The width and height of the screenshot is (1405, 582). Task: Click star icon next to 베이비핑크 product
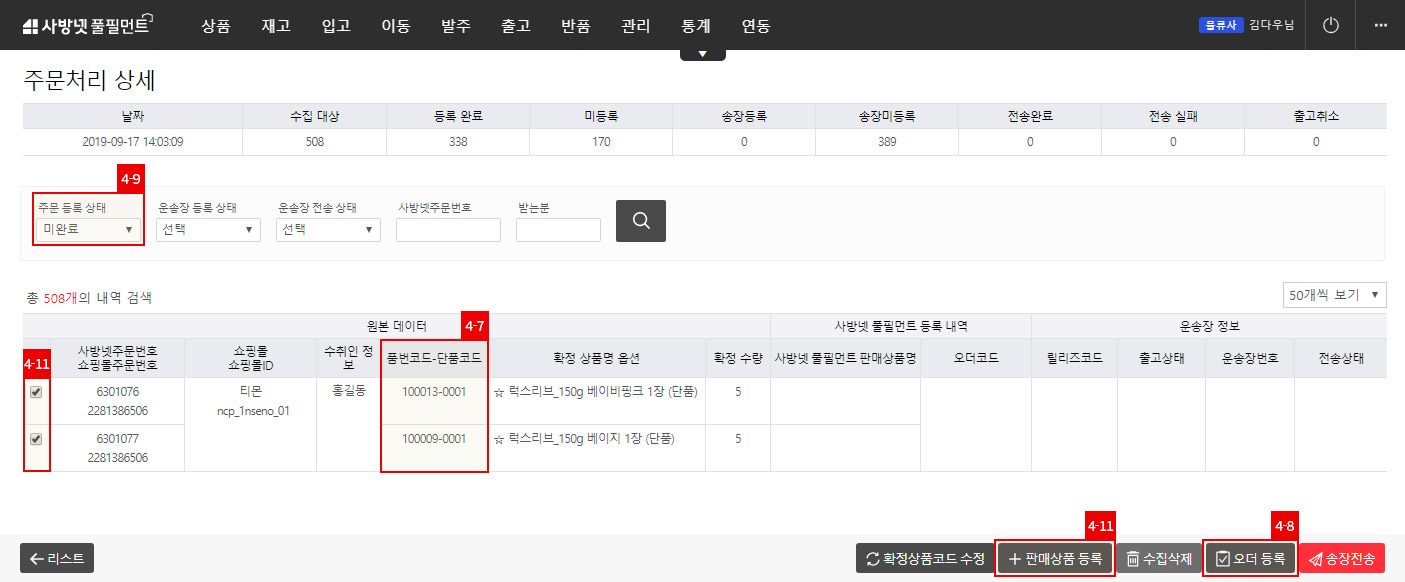tap(498, 392)
